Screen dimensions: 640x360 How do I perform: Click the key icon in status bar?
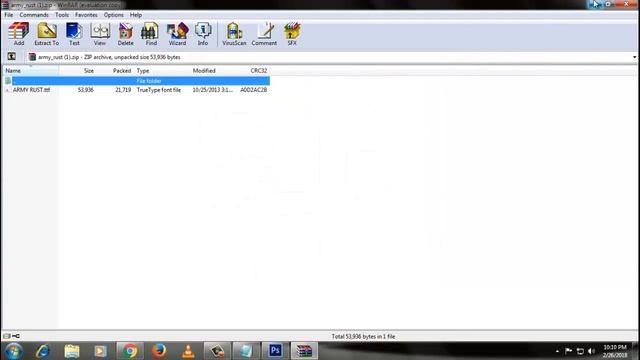[16, 336]
